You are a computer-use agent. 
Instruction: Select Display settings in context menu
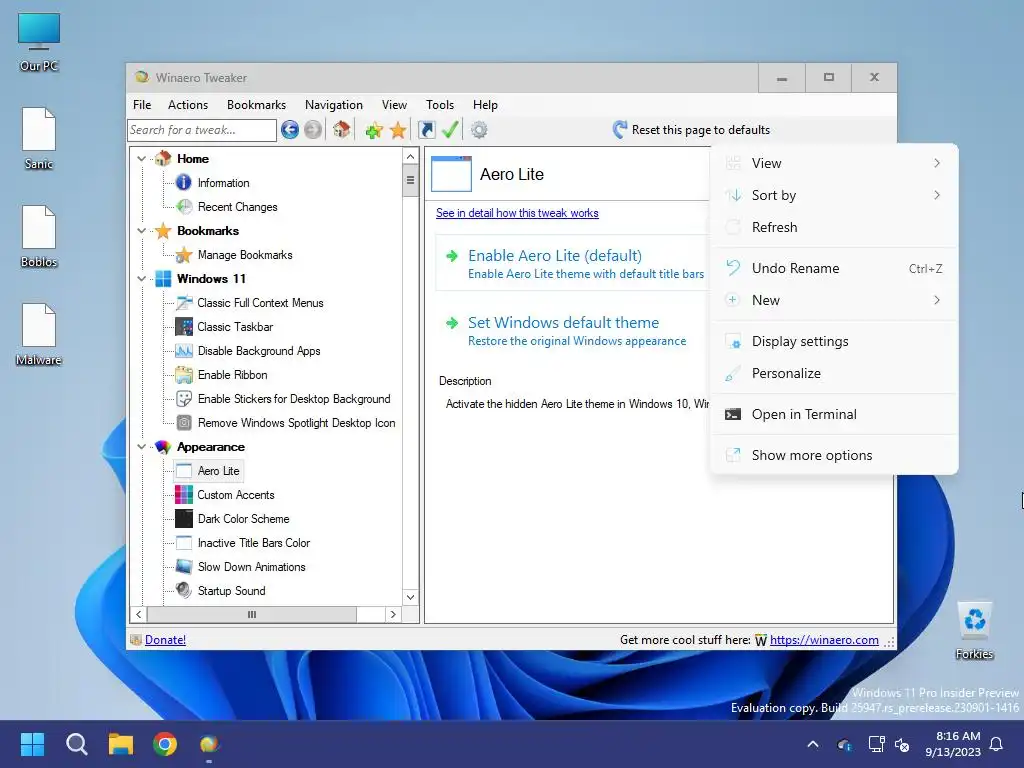pyautogui.click(x=834, y=342)
